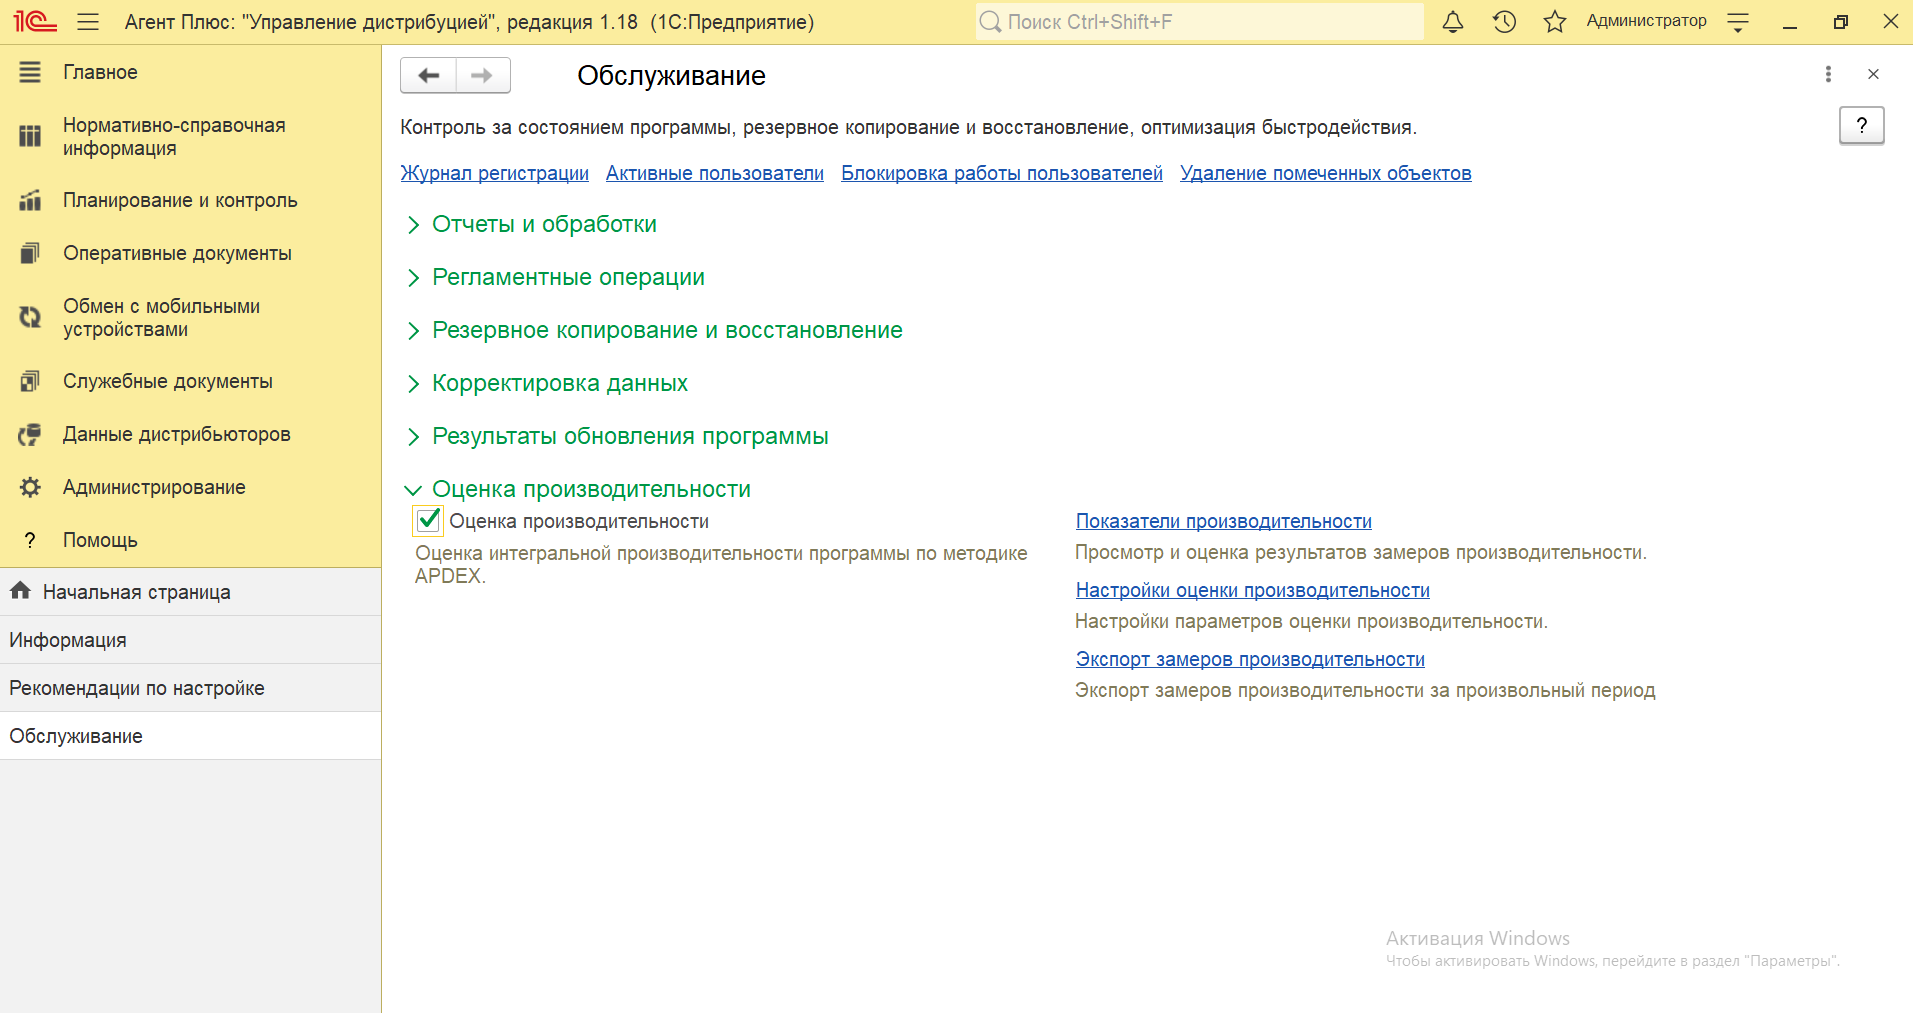Open the three-dot more options menu
Viewport: 1913px width, 1013px height.
coord(1828,74)
